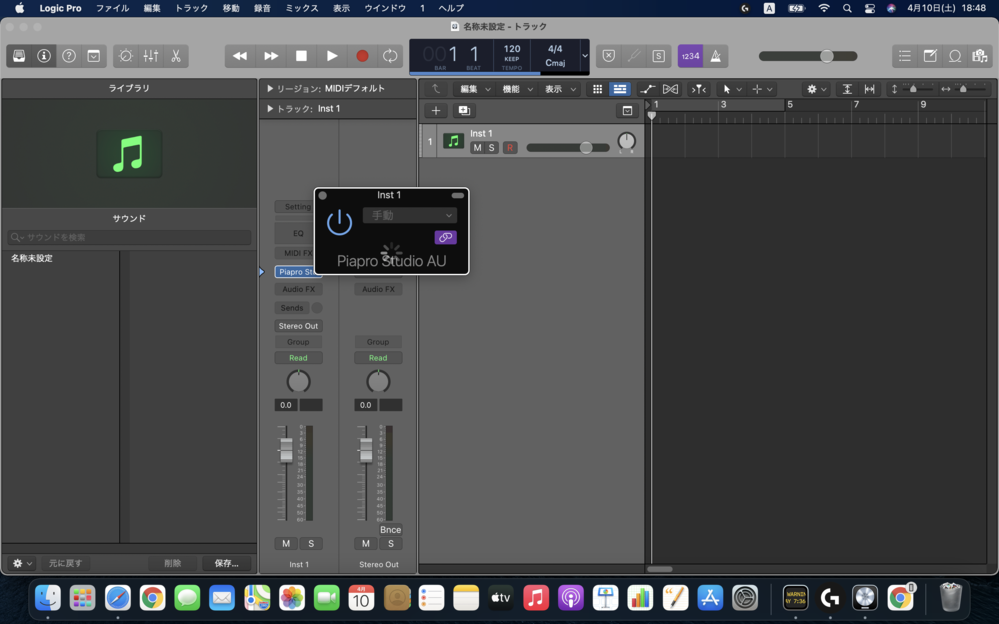Open the ウインドウ menu
This screenshot has height=624, width=999.
coord(385,8)
